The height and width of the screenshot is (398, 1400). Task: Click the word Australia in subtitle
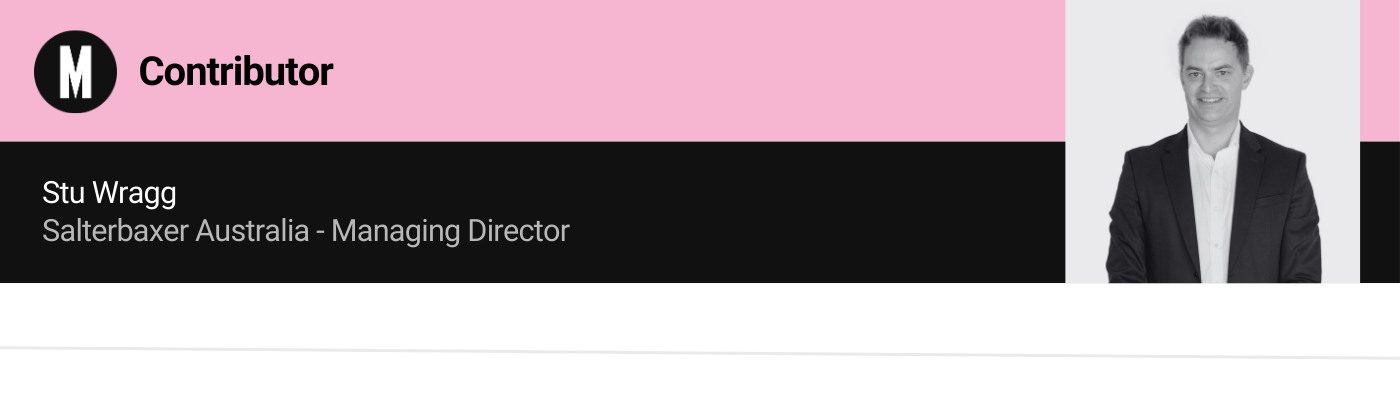click(253, 231)
